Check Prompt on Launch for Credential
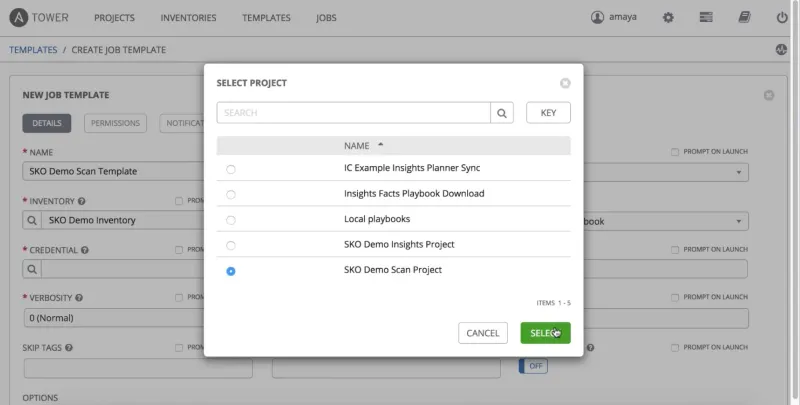This screenshot has height=405, width=800. pyautogui.click(x=179, y=250)
